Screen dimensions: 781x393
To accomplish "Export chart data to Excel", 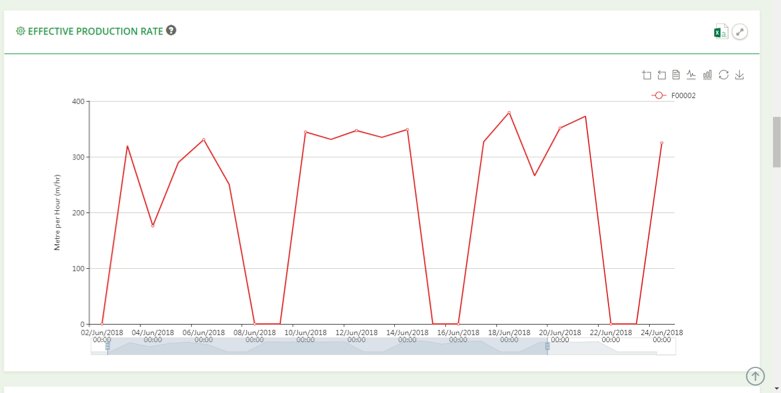I will click(720, 32).
